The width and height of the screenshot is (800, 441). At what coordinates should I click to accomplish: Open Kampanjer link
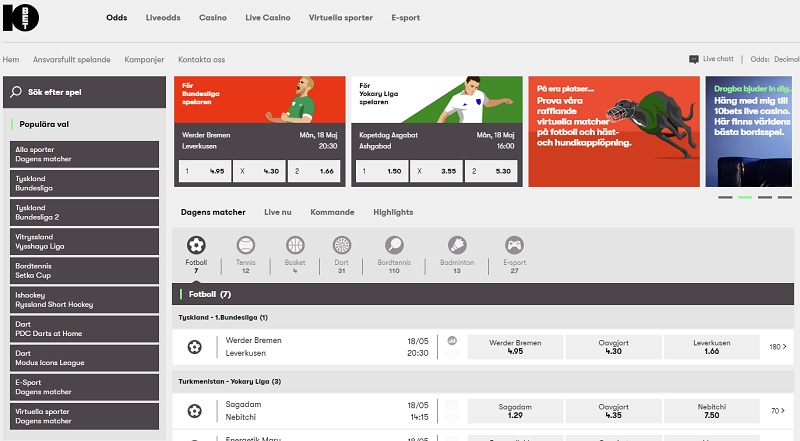[x=144, y=59]
